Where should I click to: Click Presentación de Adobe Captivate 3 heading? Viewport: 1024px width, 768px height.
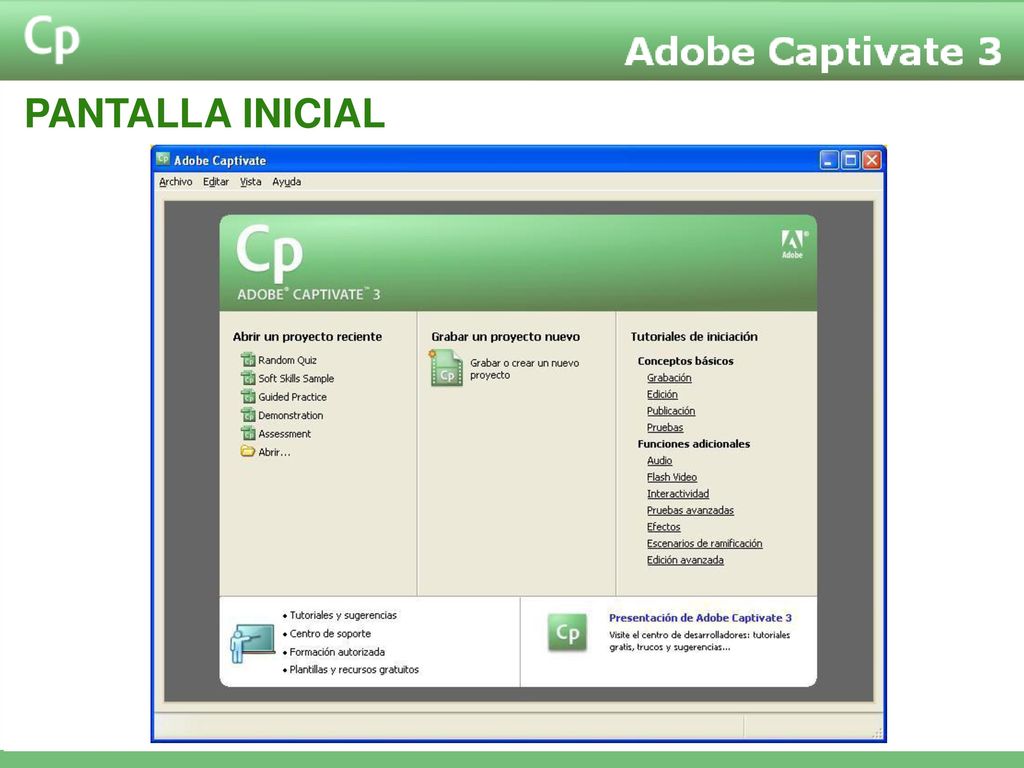(700, 618)
